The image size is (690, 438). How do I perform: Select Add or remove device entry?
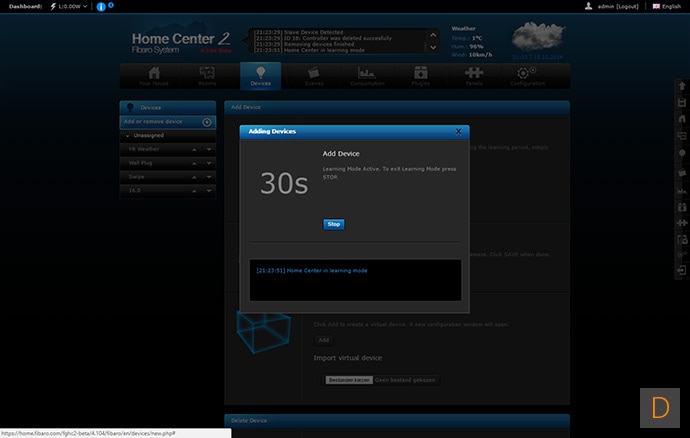tap(168, 122)
